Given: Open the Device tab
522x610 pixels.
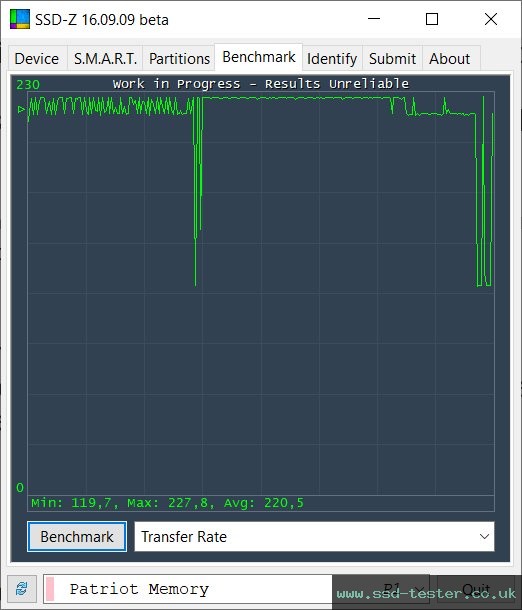Looking at the screenshot, I should (x=37, y=59).
